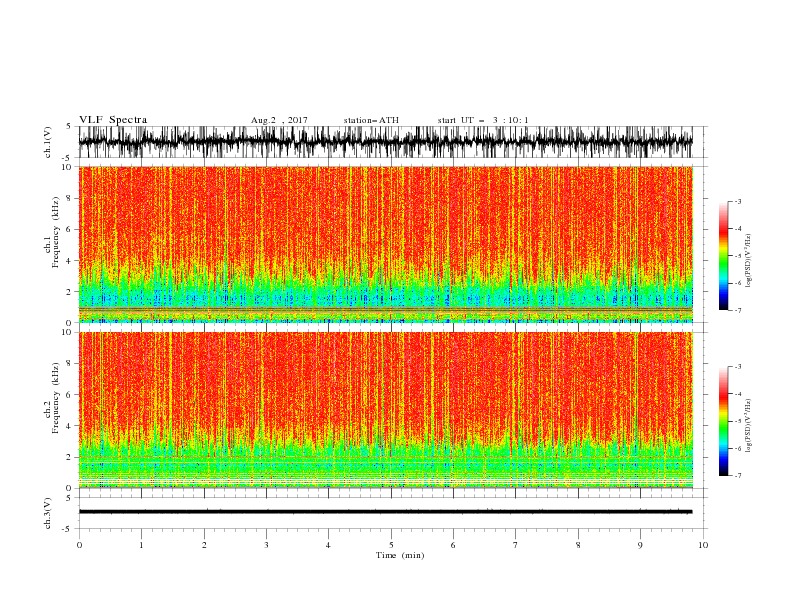Click the "-3" label on ch.1 color bar
This screenshot has height=612, width=792.
click(737, 201)
